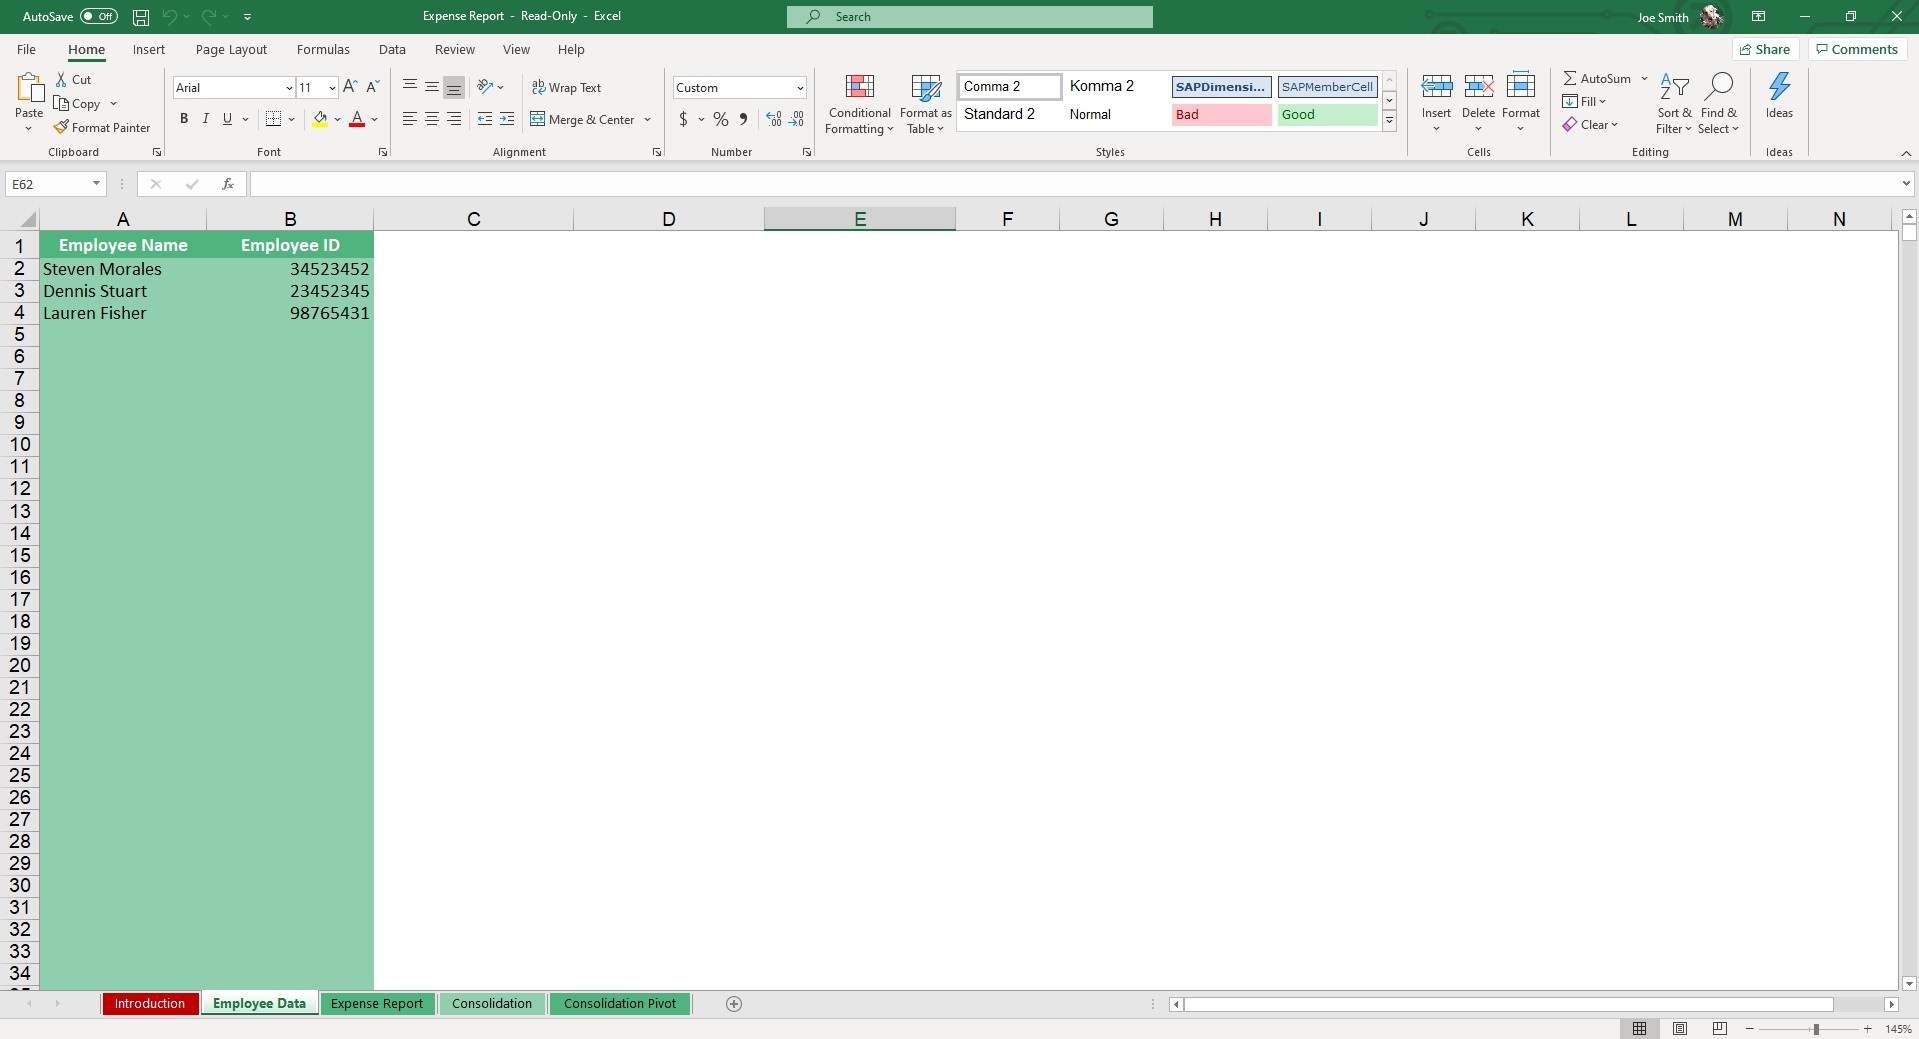Click the Insert Function fx icon

228,184
